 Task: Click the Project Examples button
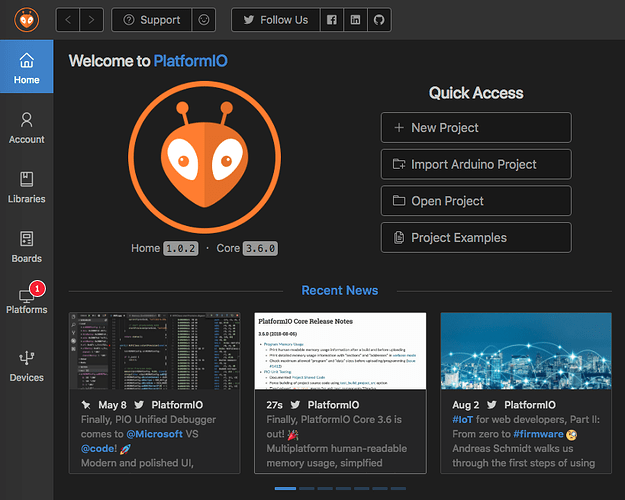coord(476,238)
